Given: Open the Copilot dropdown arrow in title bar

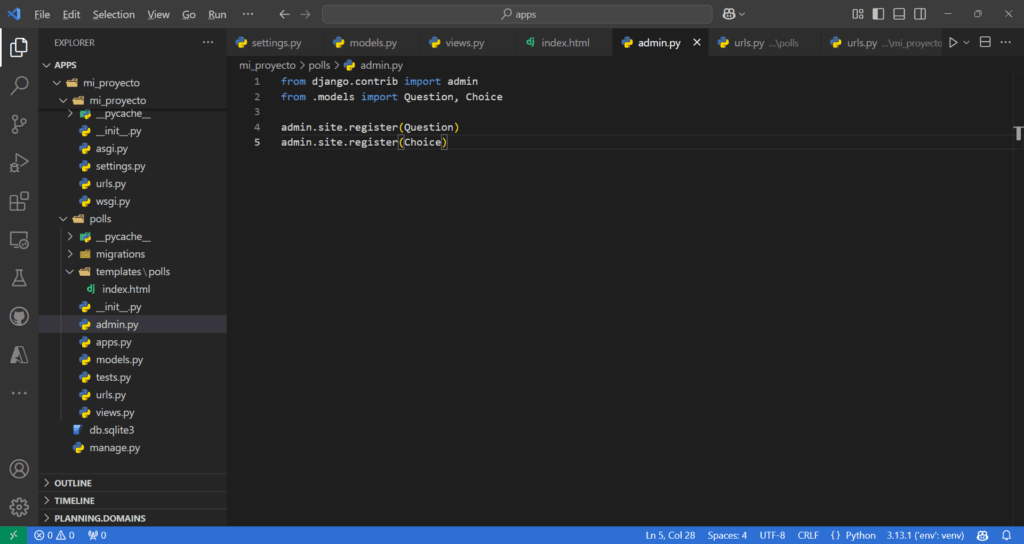Looking at the screenshot, I should click(742, 14).
